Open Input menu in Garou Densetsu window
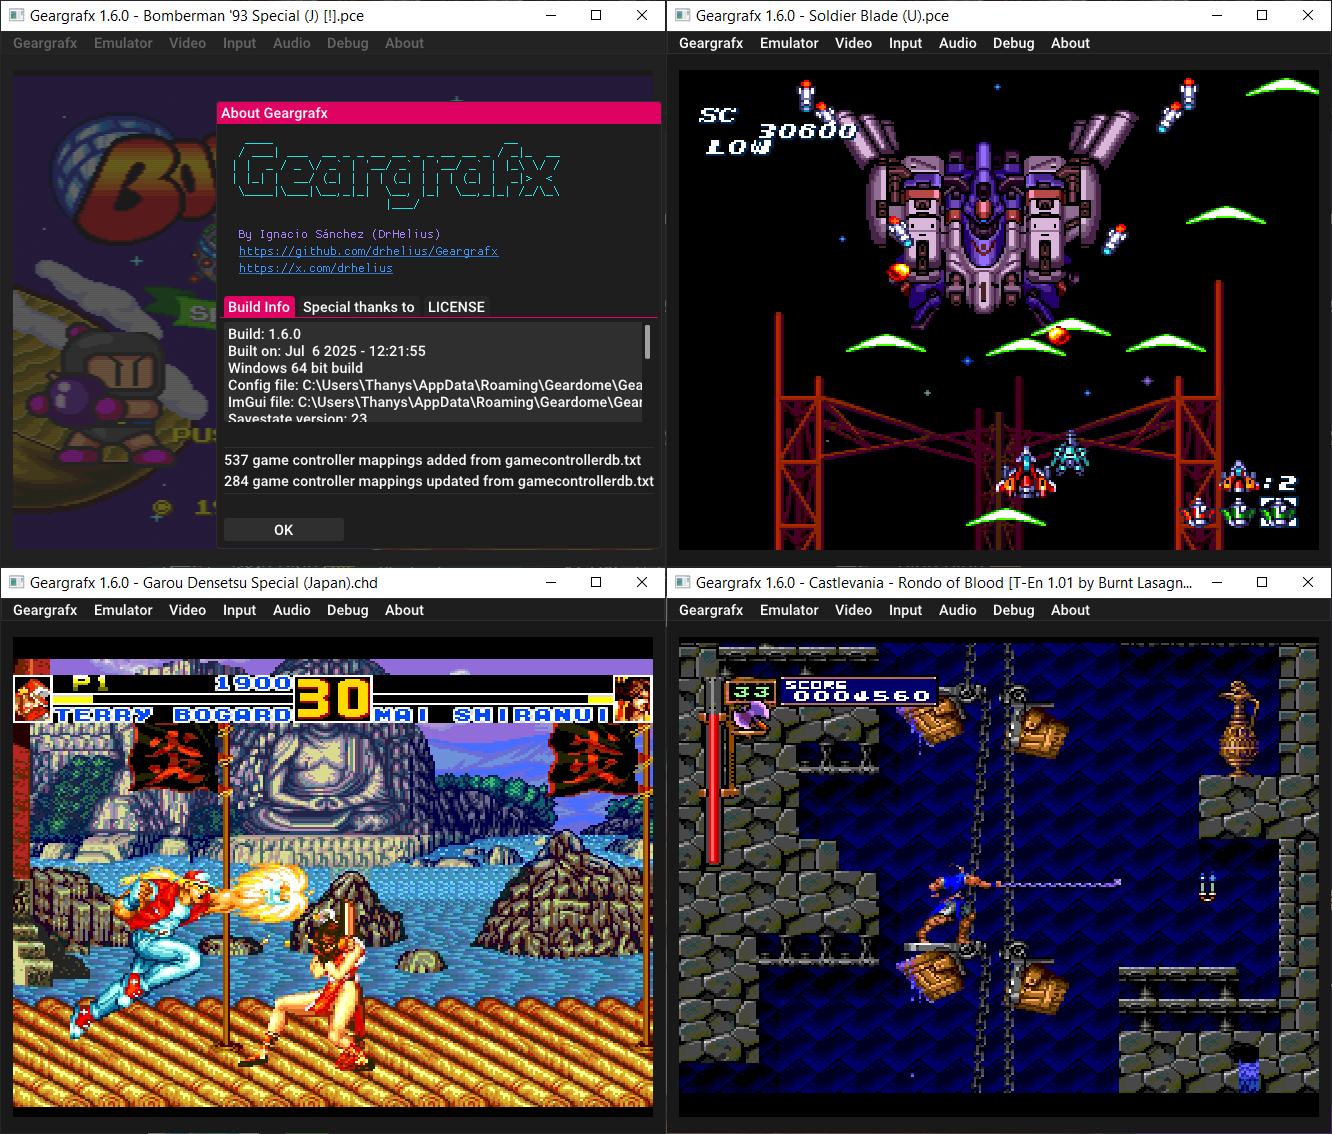Viewport: 1332px width, 1134px height. tap(240, 610)
